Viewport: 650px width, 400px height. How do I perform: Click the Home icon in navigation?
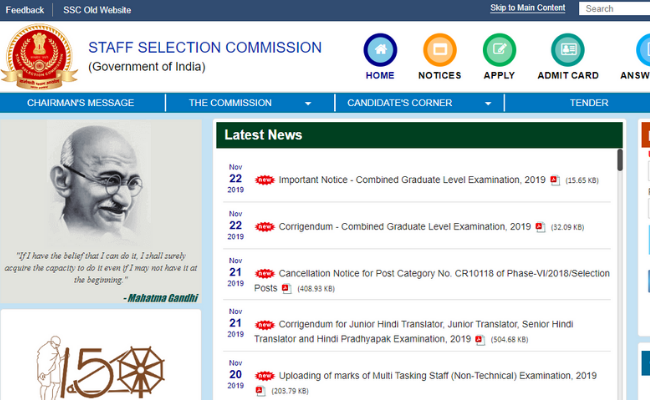(380, 50)
